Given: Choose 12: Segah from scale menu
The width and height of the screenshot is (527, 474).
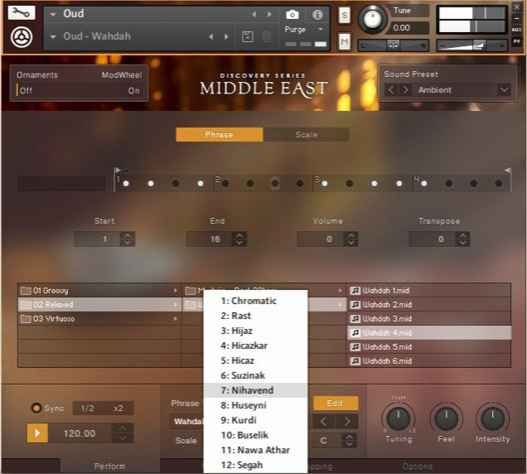Looking at the screenshot, I should [x=255, y=465].
